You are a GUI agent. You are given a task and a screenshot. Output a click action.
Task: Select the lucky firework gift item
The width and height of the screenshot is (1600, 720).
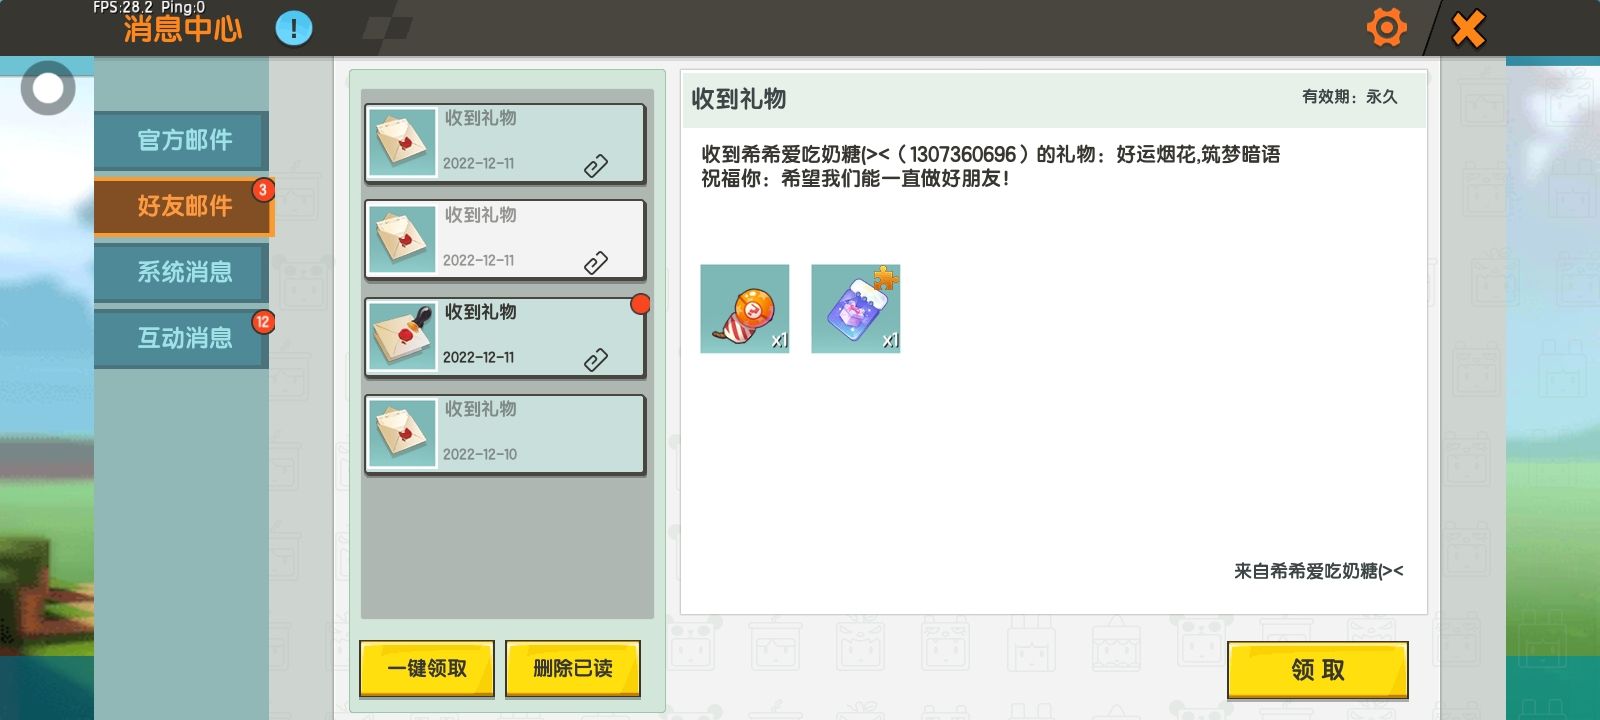coord(745,309)
